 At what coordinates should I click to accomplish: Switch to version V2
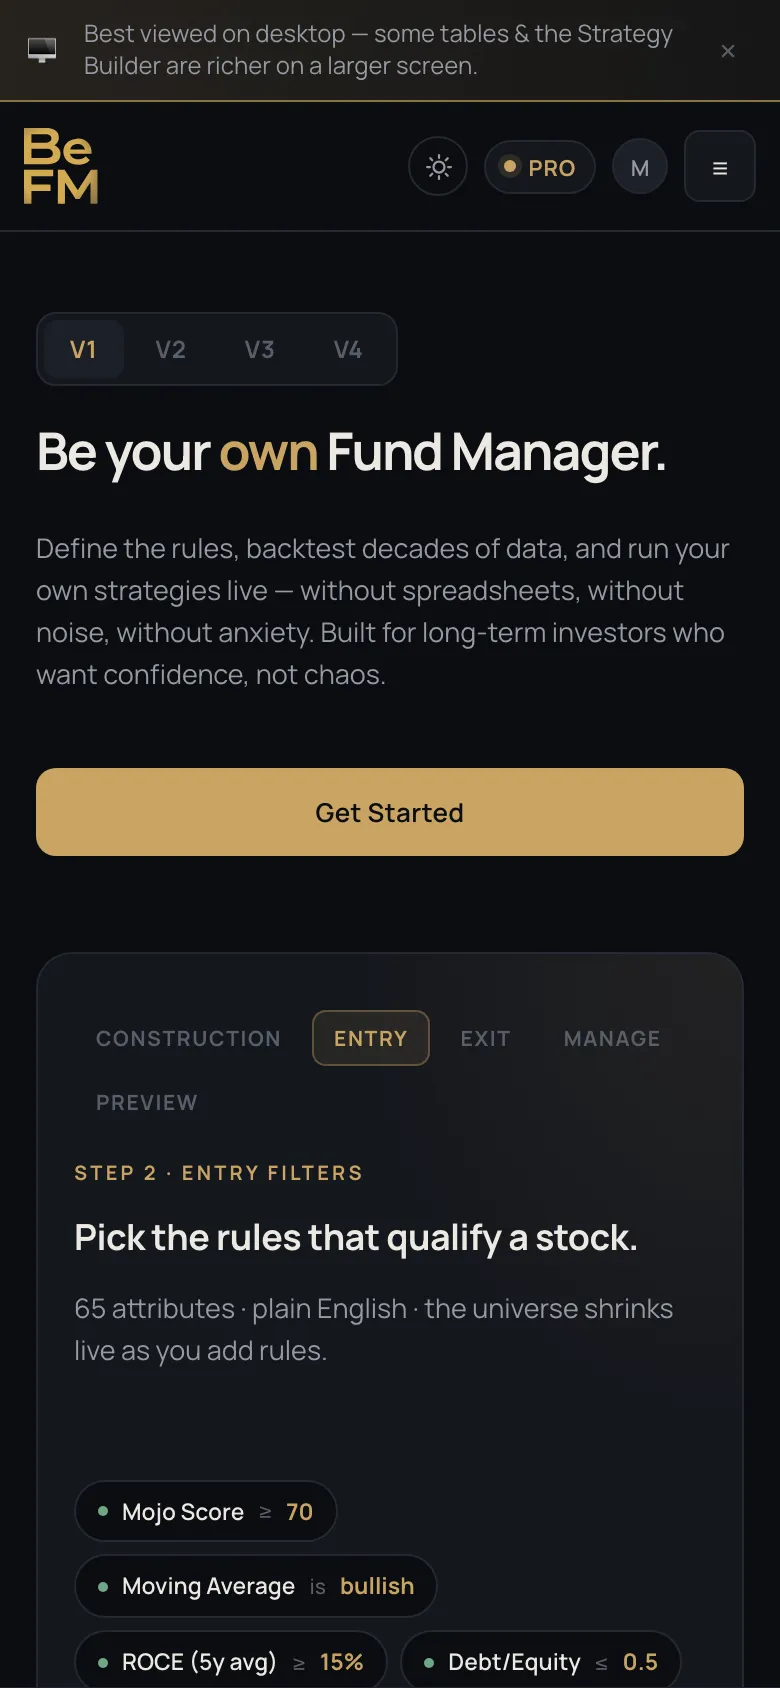coord(171,349)
